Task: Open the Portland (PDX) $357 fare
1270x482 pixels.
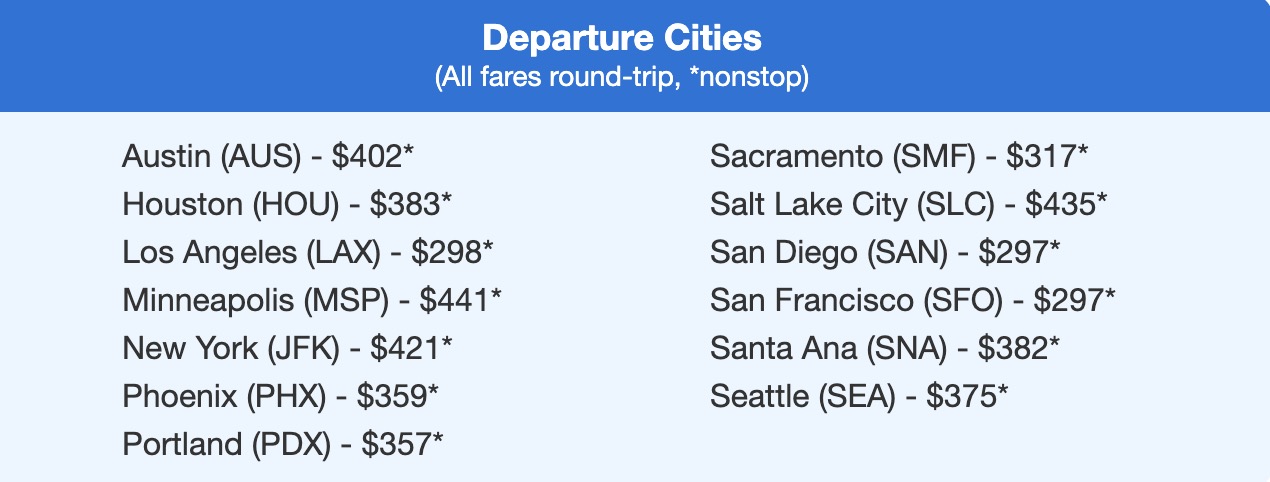Action: (x=282, y=445)
